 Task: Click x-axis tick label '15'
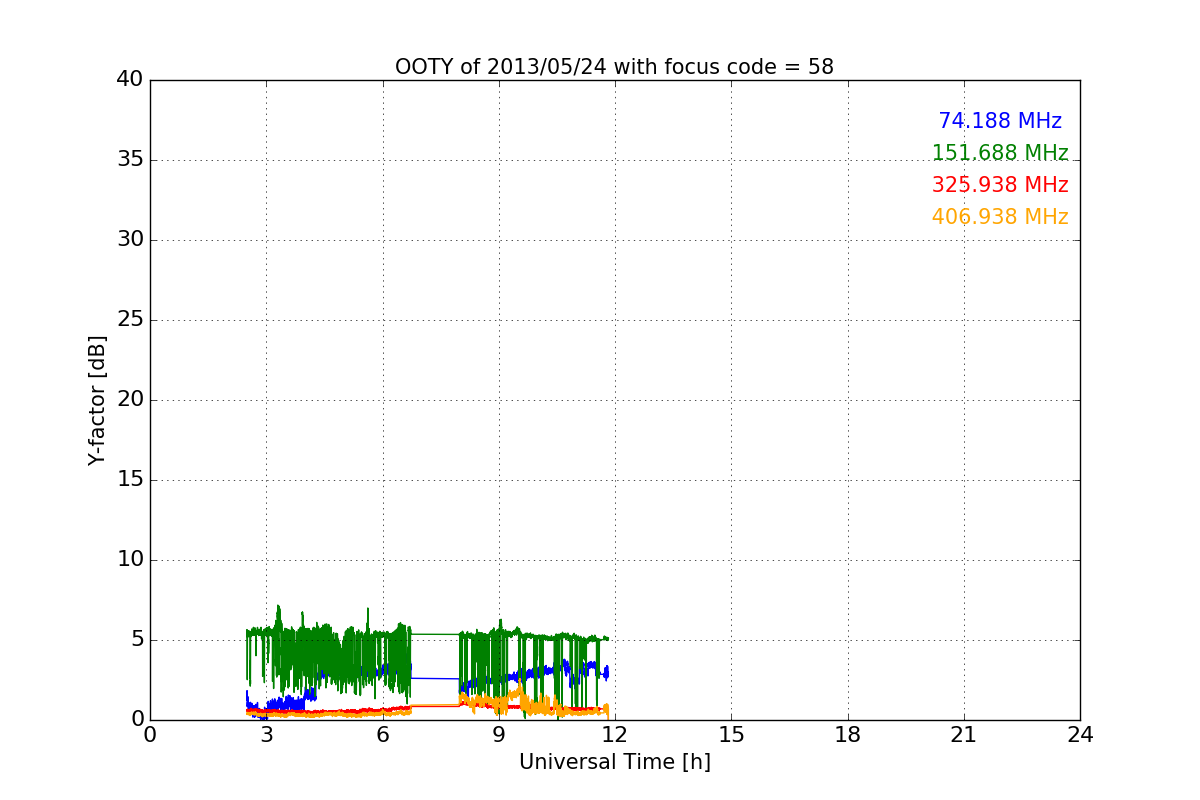pyautogui.click(x=731, y=735)
